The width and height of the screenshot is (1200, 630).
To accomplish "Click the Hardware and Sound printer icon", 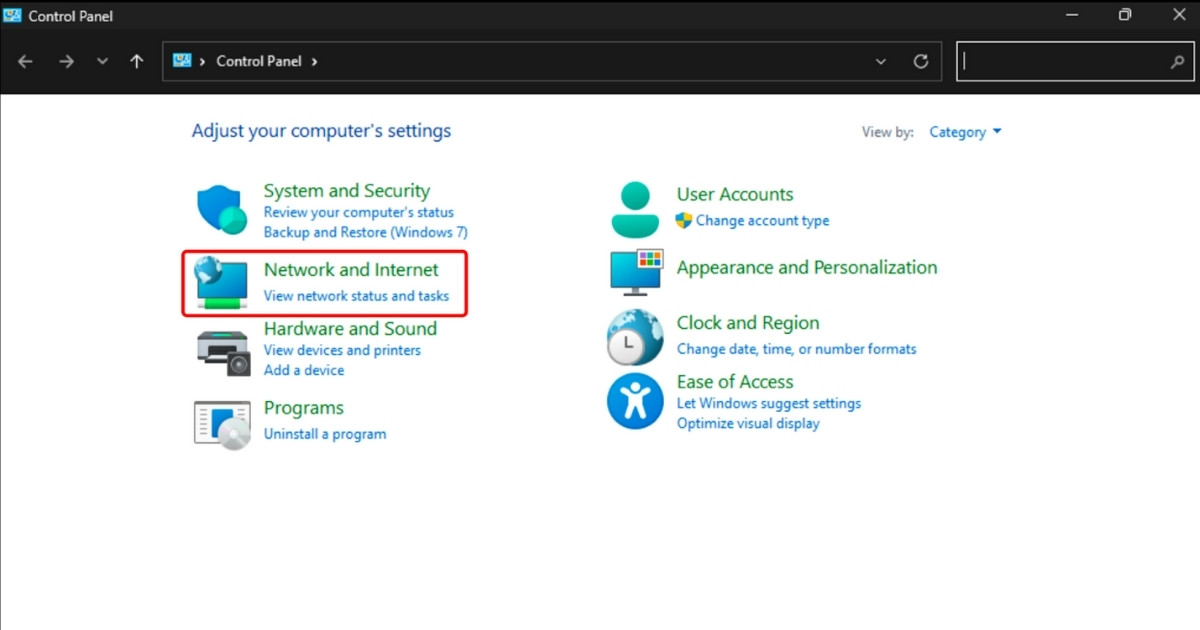I will [221, 350].
